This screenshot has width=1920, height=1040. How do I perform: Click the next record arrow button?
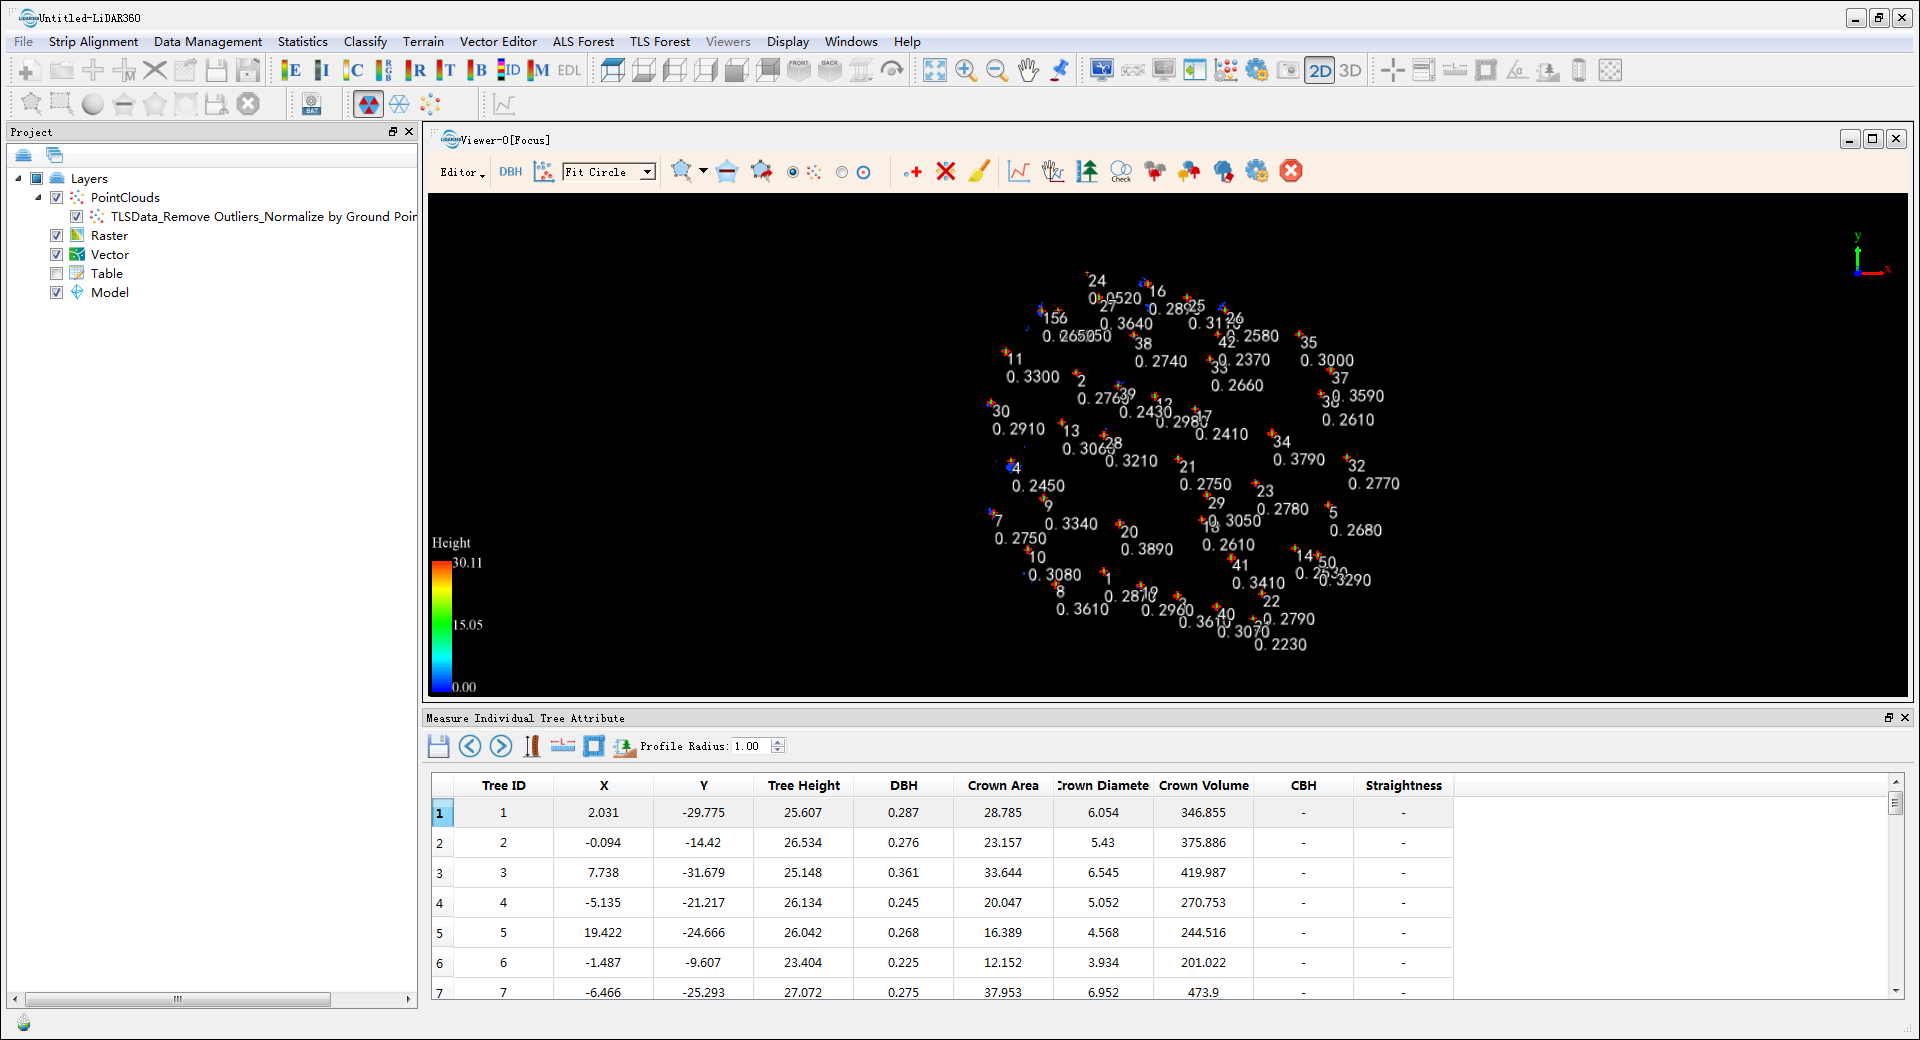point(501,746)
